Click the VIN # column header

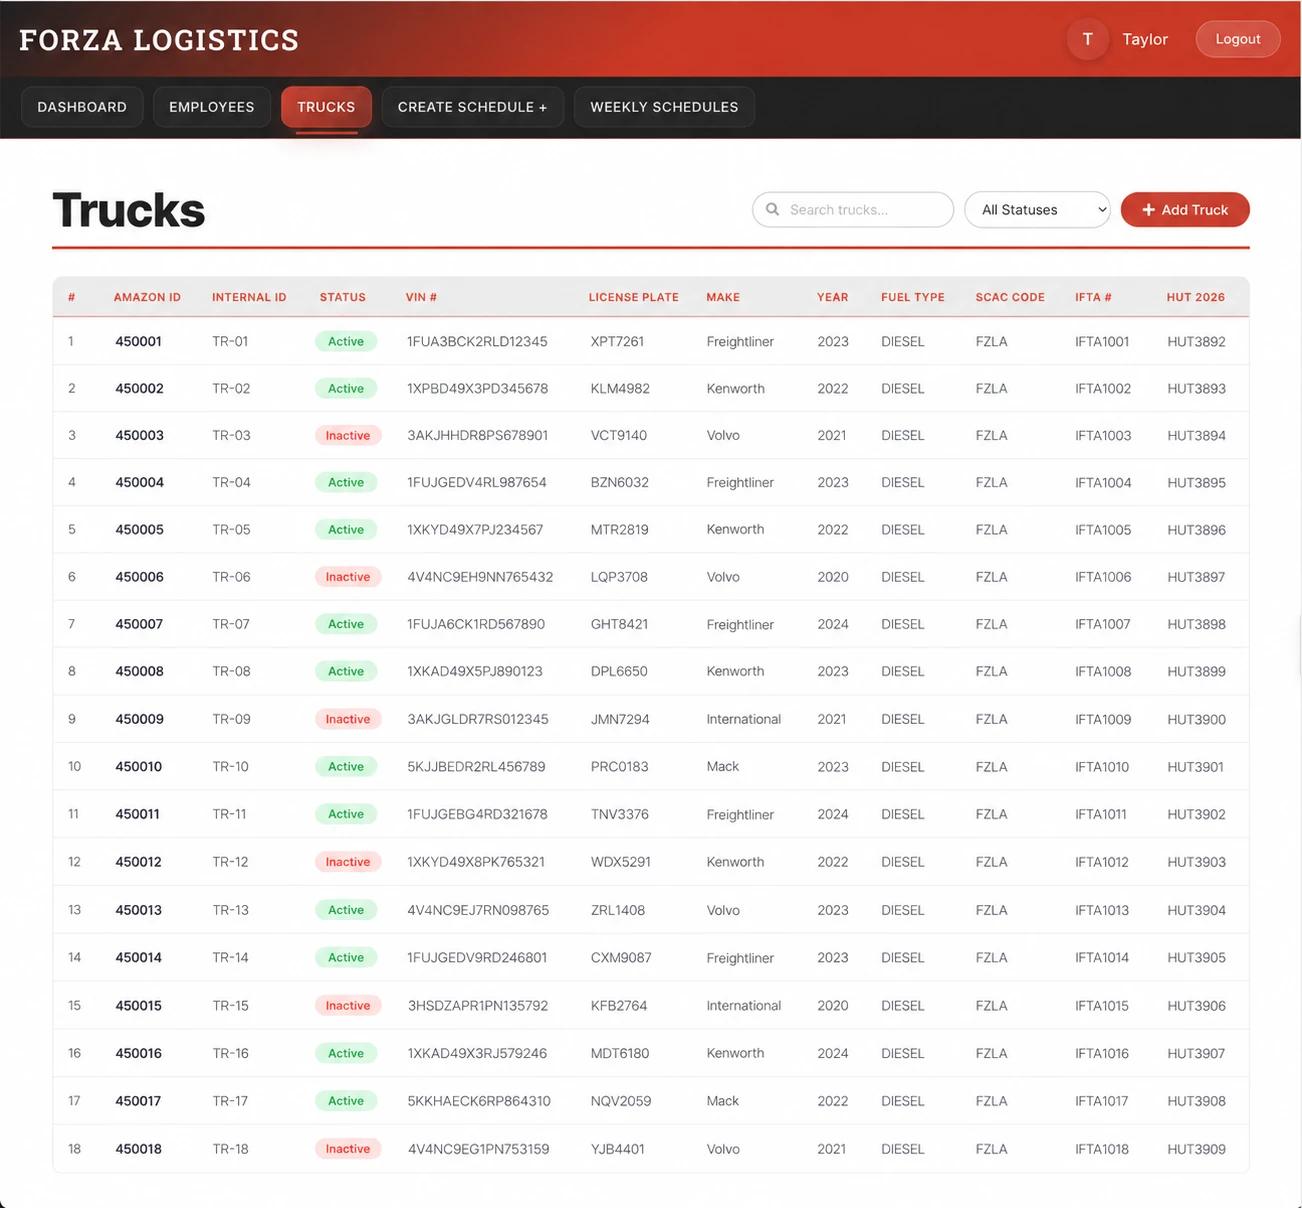(421, 297)
